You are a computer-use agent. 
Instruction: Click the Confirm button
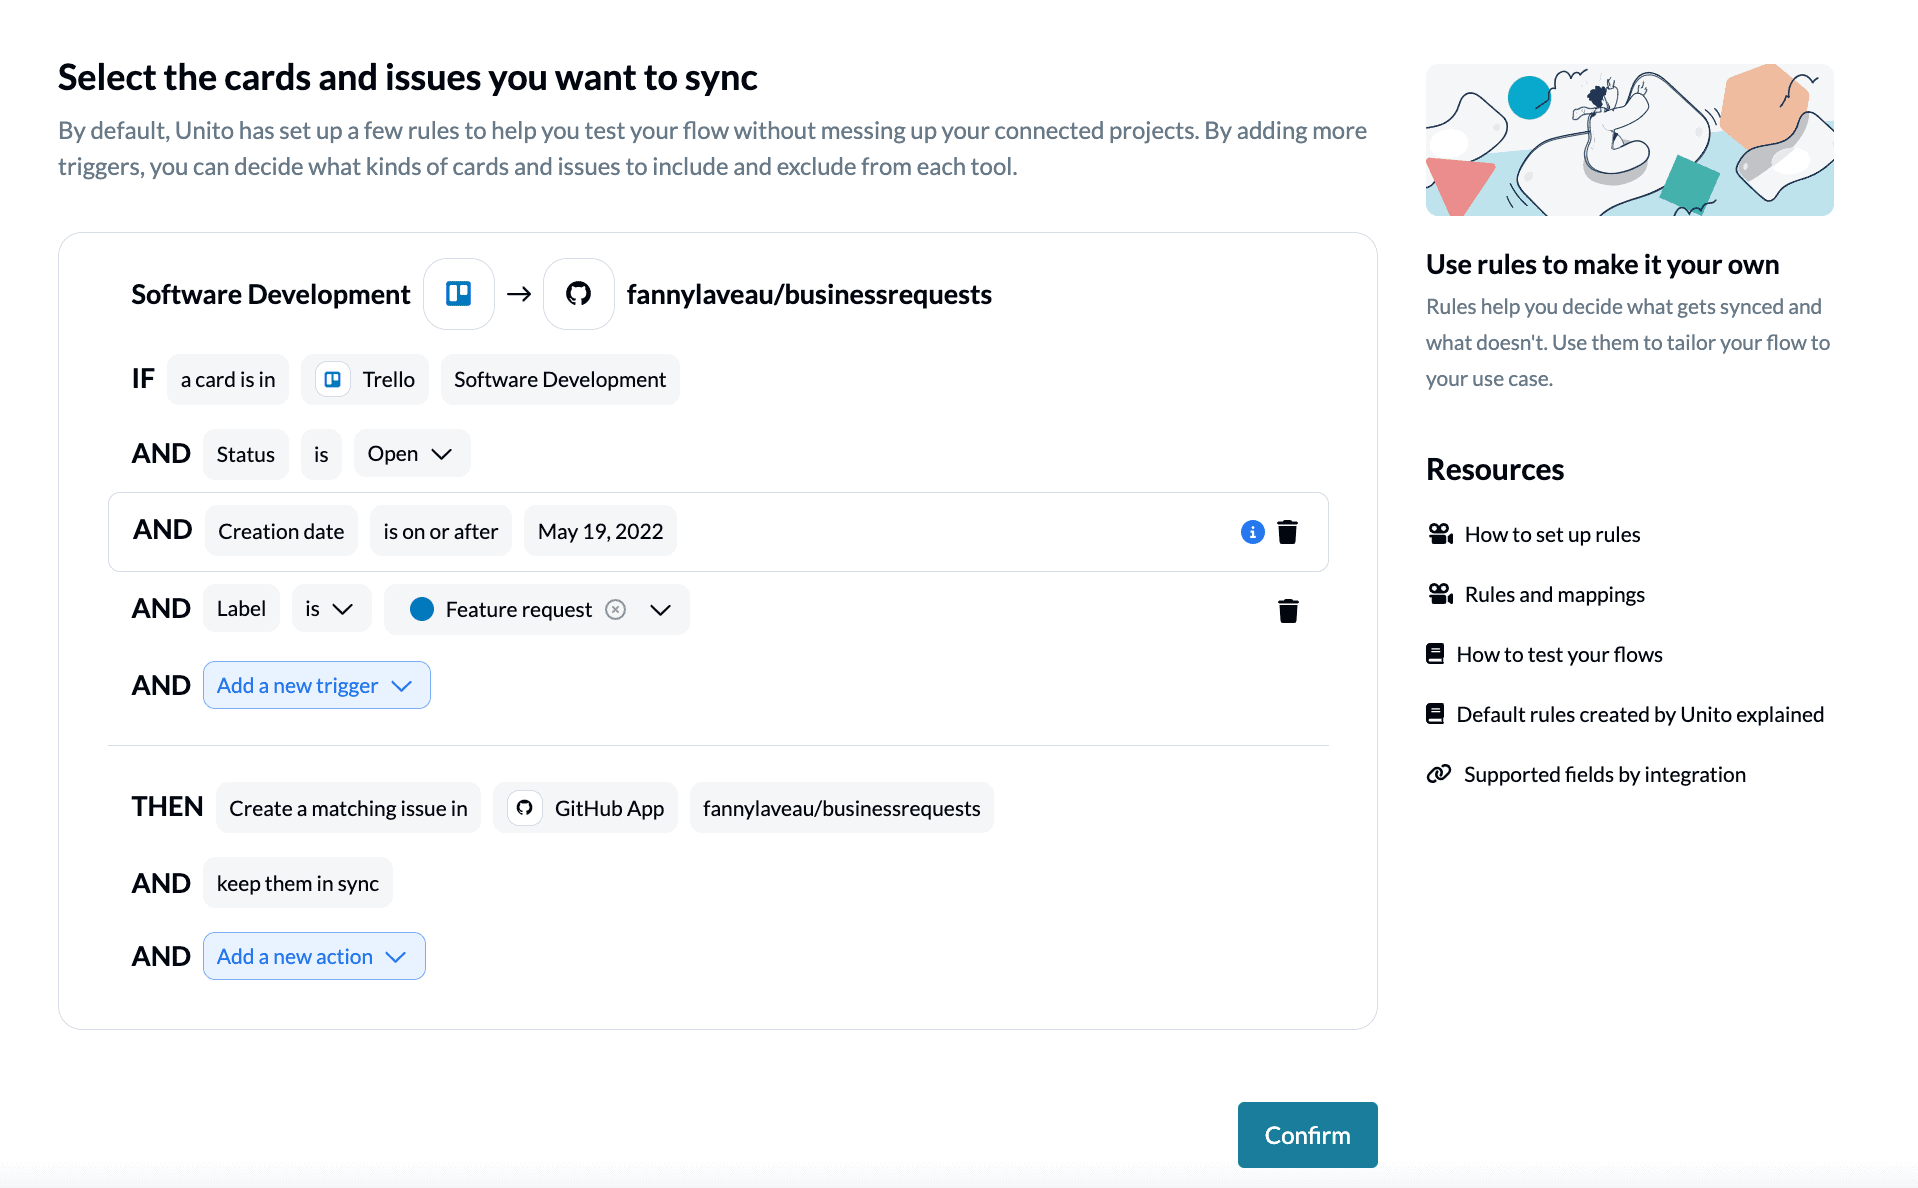point(1306,1134)
